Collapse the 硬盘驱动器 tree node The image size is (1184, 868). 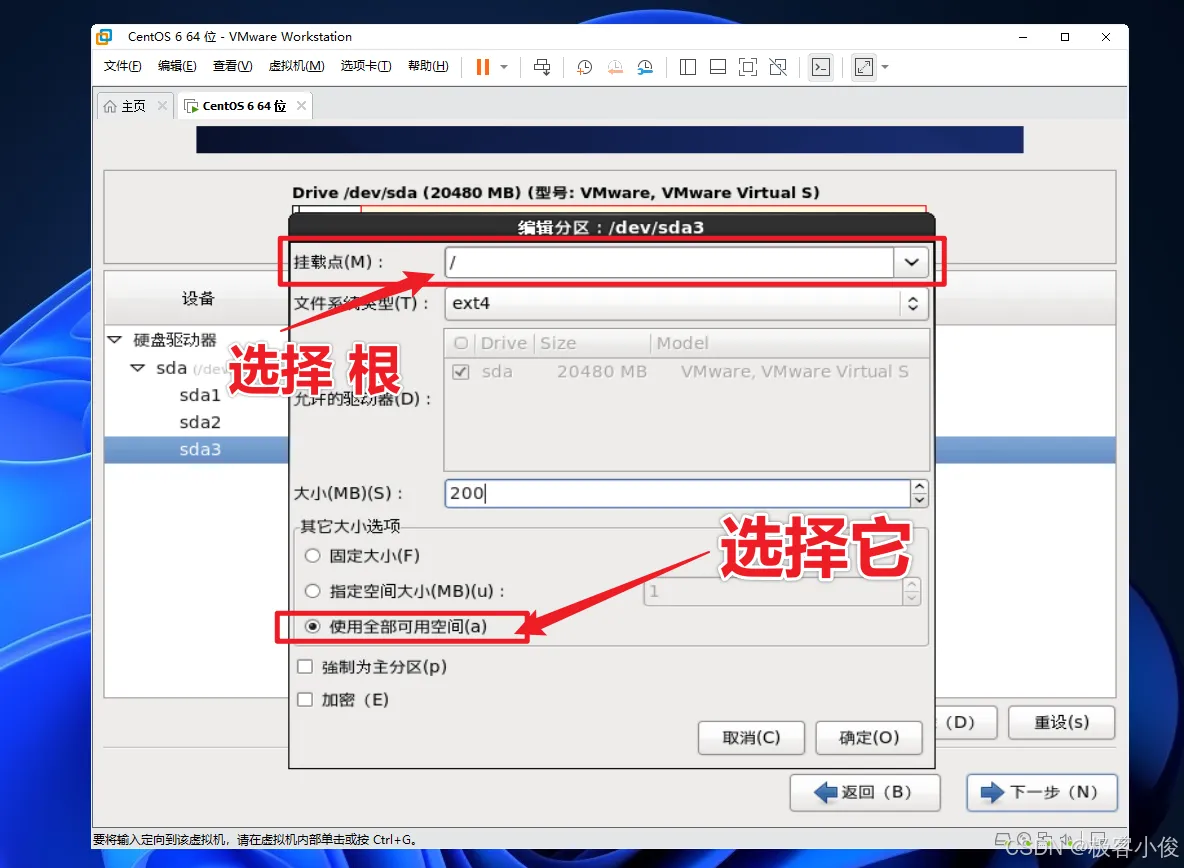pyautogui.click(x=115, y=340)
